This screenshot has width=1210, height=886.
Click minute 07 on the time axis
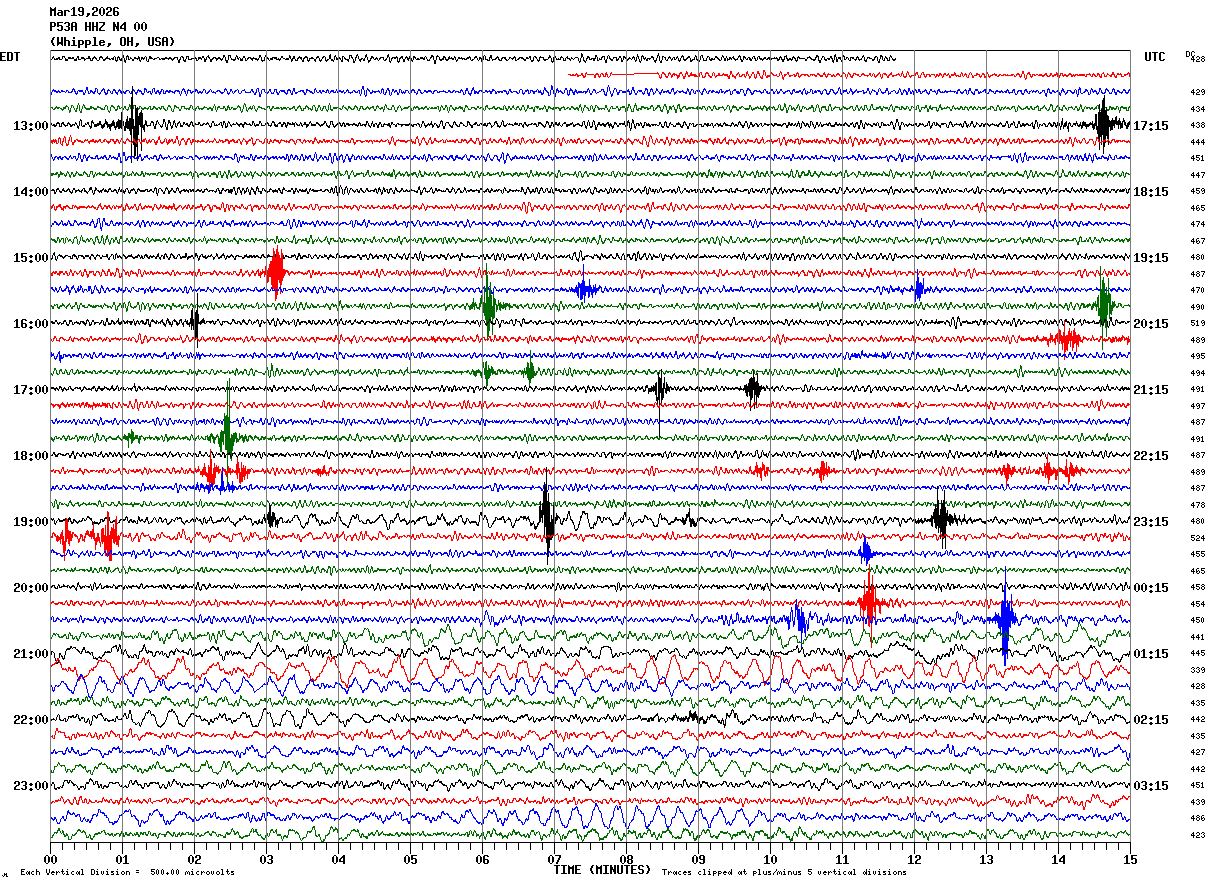[554, 860]
